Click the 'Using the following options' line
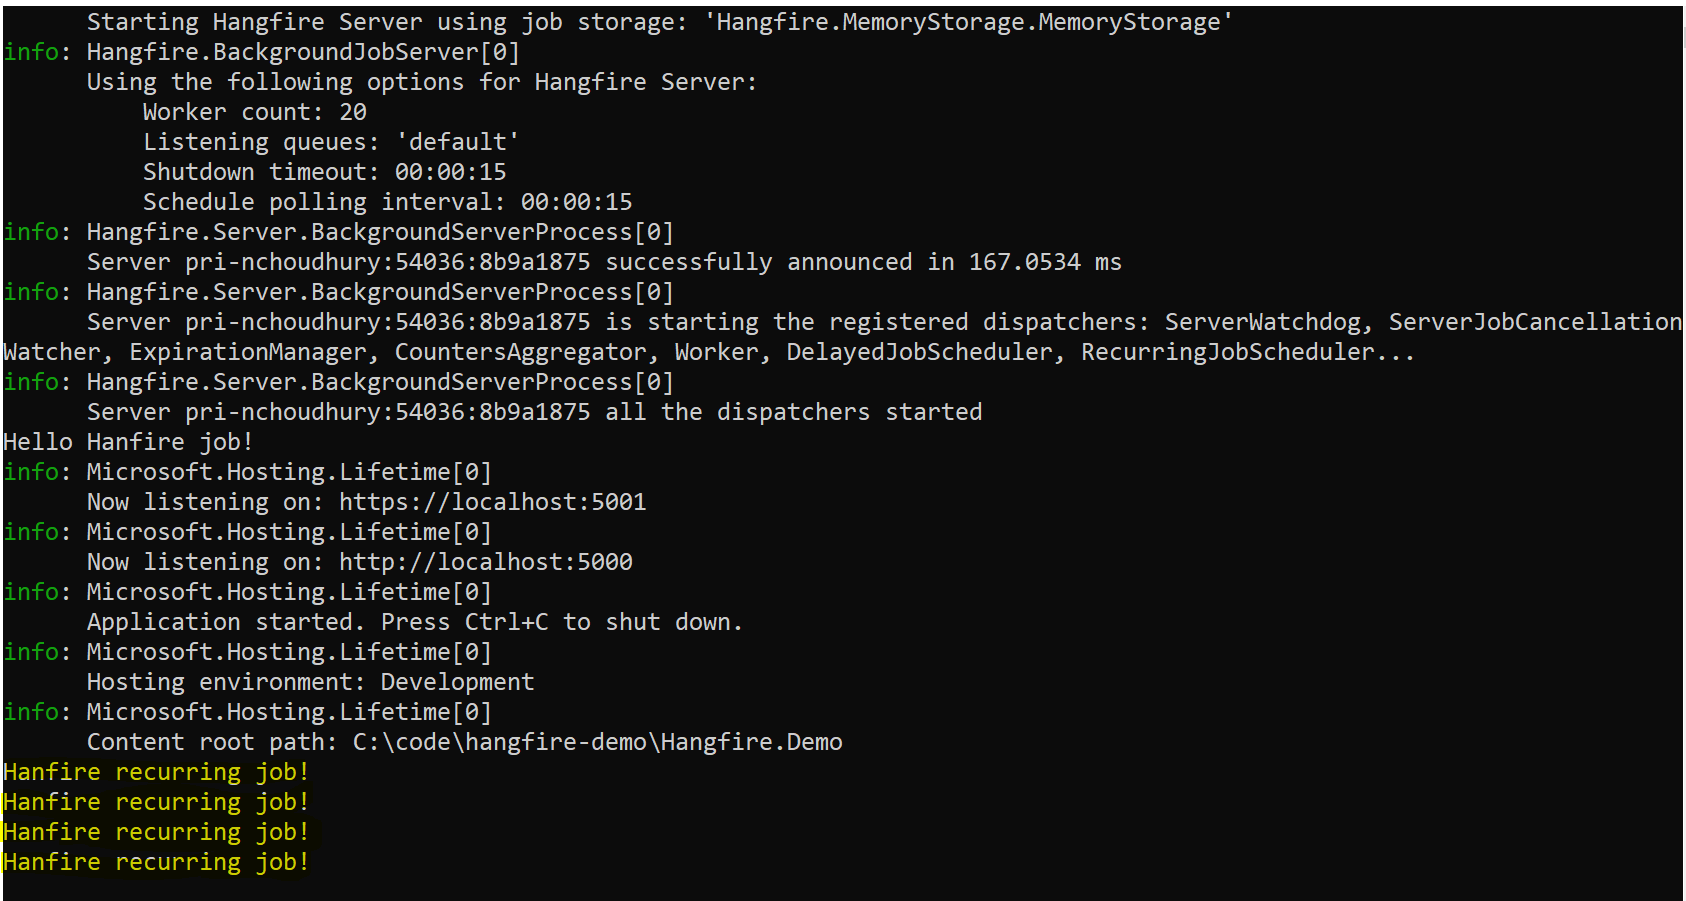Image resolution: width=1686 pixels, height=901 pixels. [x=422, y=82]
